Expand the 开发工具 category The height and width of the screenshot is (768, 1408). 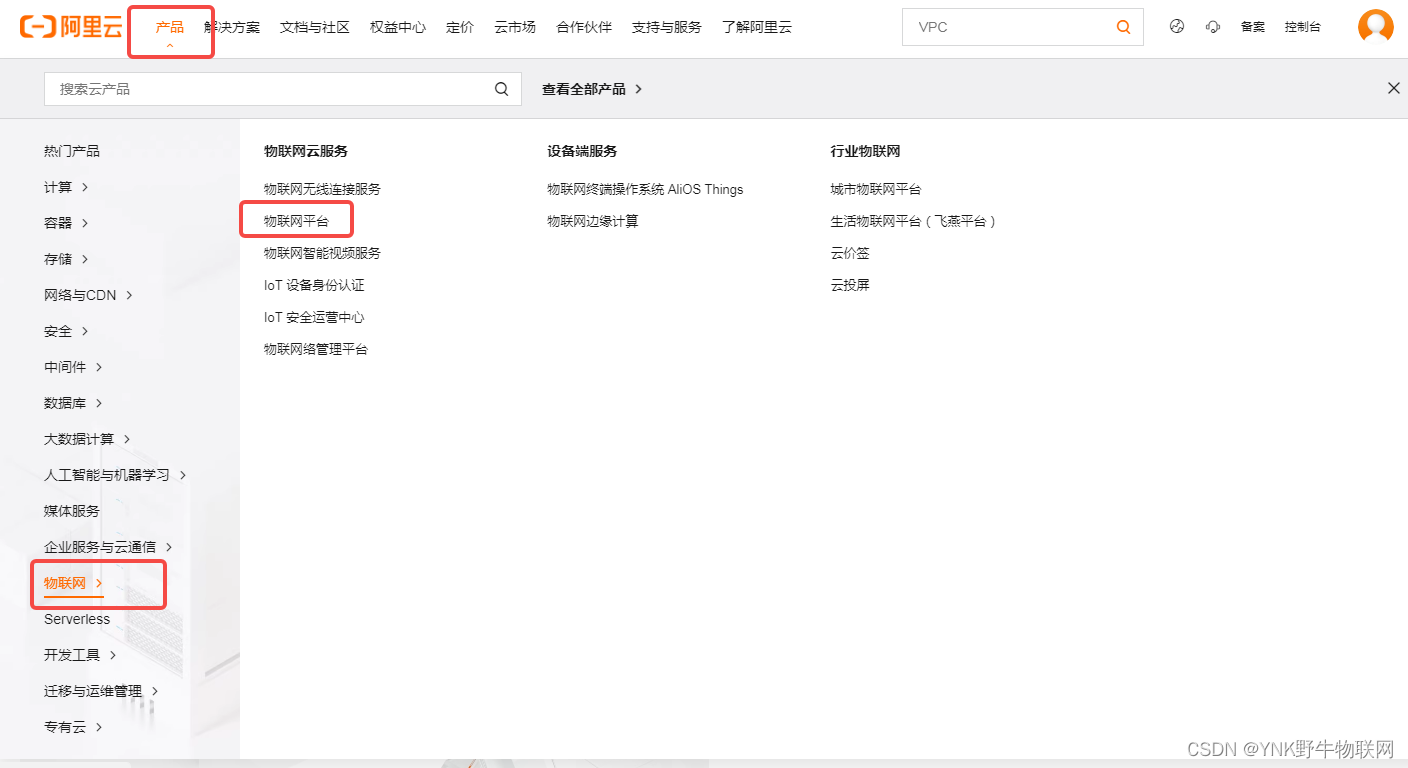pos(80,655)
